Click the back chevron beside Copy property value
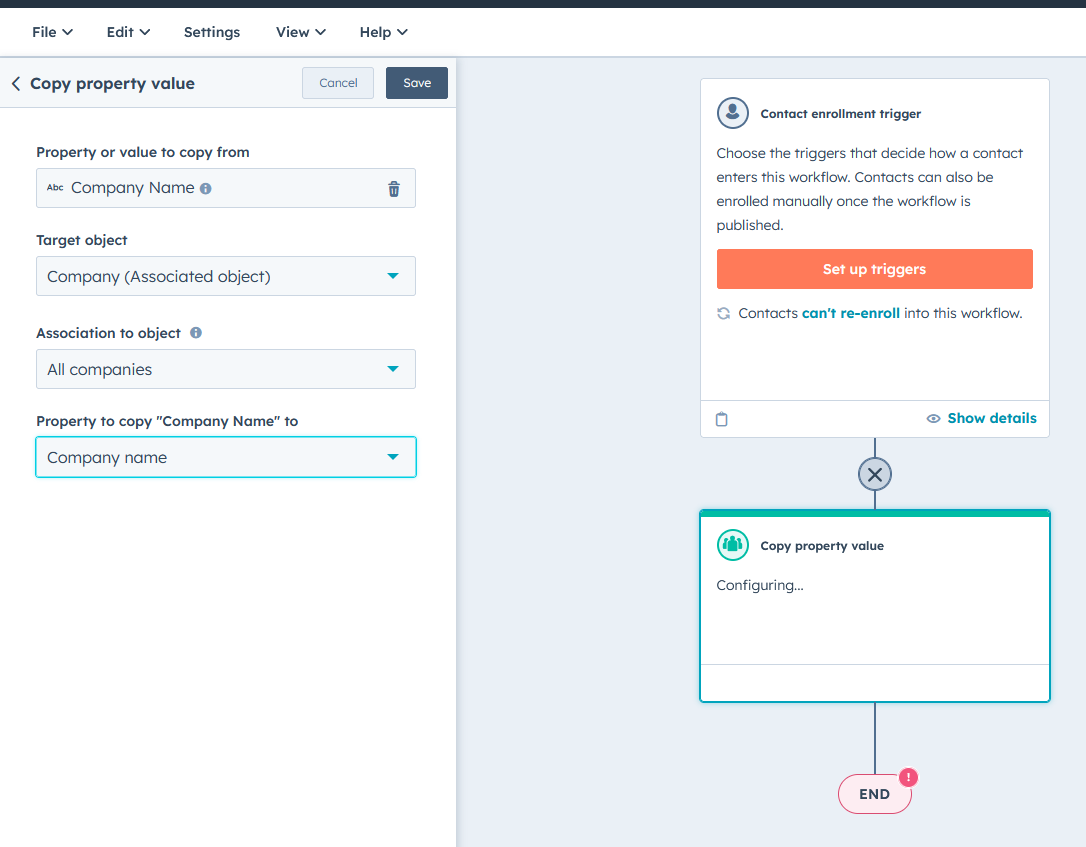The width and height of the screenshot is (1086, 847). pyautogui.click(x=16, y=83)
